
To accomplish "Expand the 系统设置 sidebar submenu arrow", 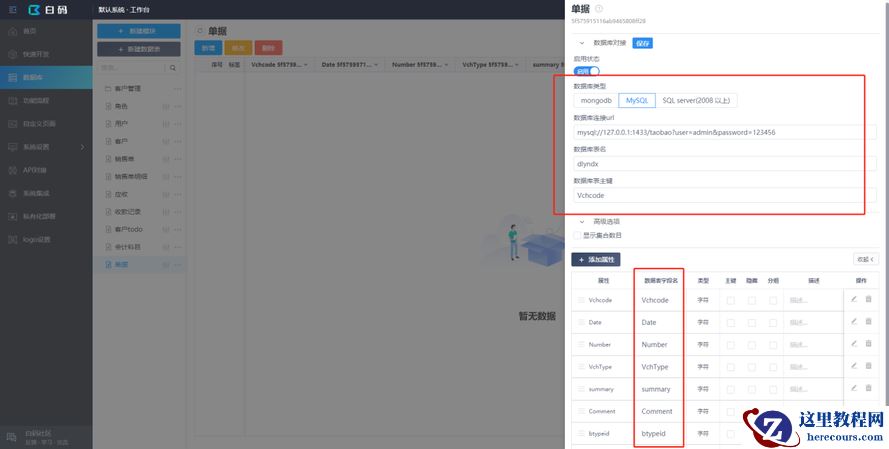I will (x=82, y=147).
